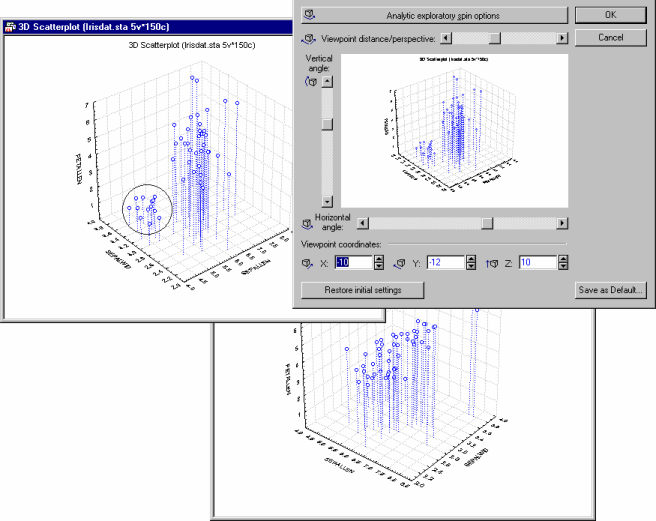The width and height of the screenshot is (656, 521).
Task: Click Save as Default button
Action: tap(610, 290)
